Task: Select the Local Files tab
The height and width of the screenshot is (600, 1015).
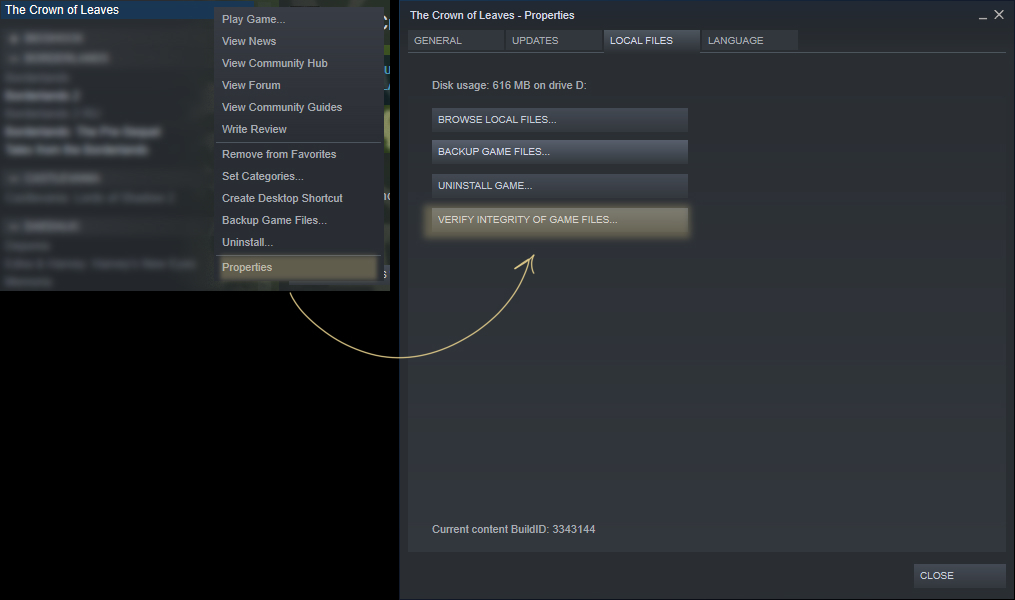Action: coord(652,41)
